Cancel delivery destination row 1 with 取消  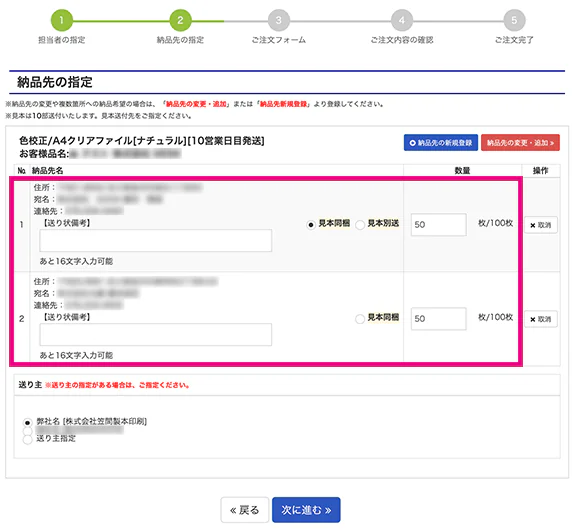(x=541, y=225)
